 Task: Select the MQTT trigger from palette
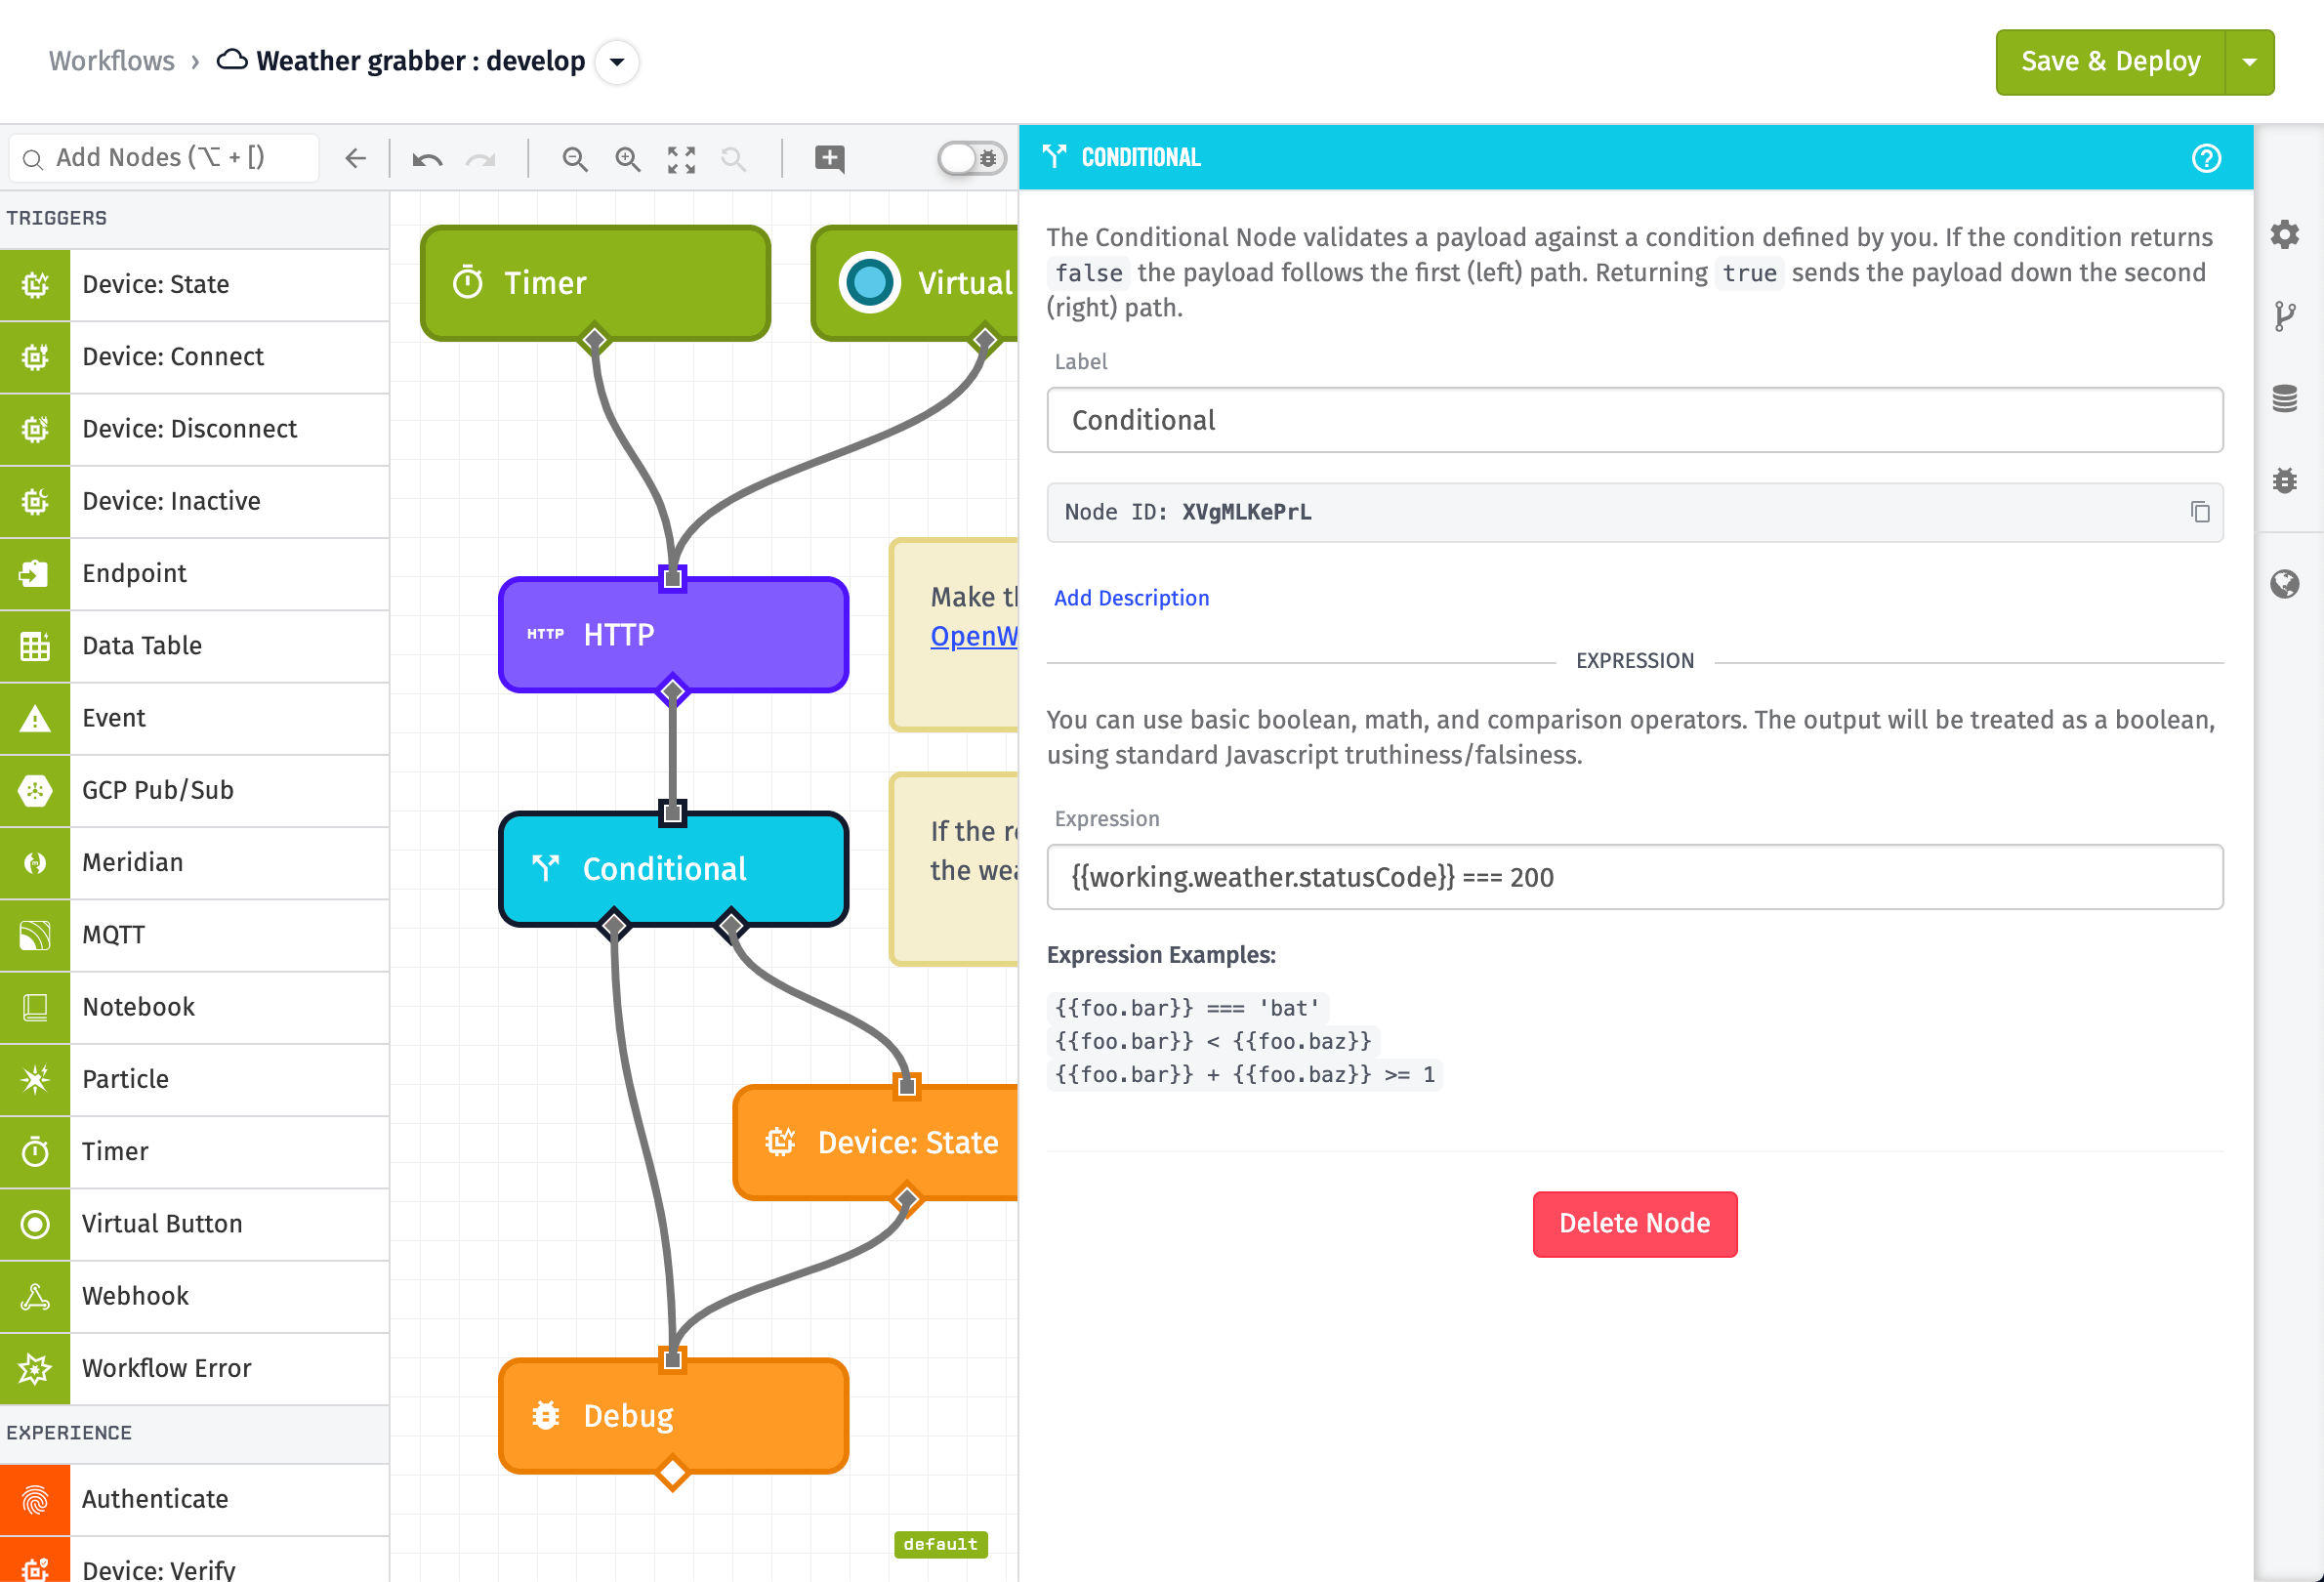pos(194,935)
